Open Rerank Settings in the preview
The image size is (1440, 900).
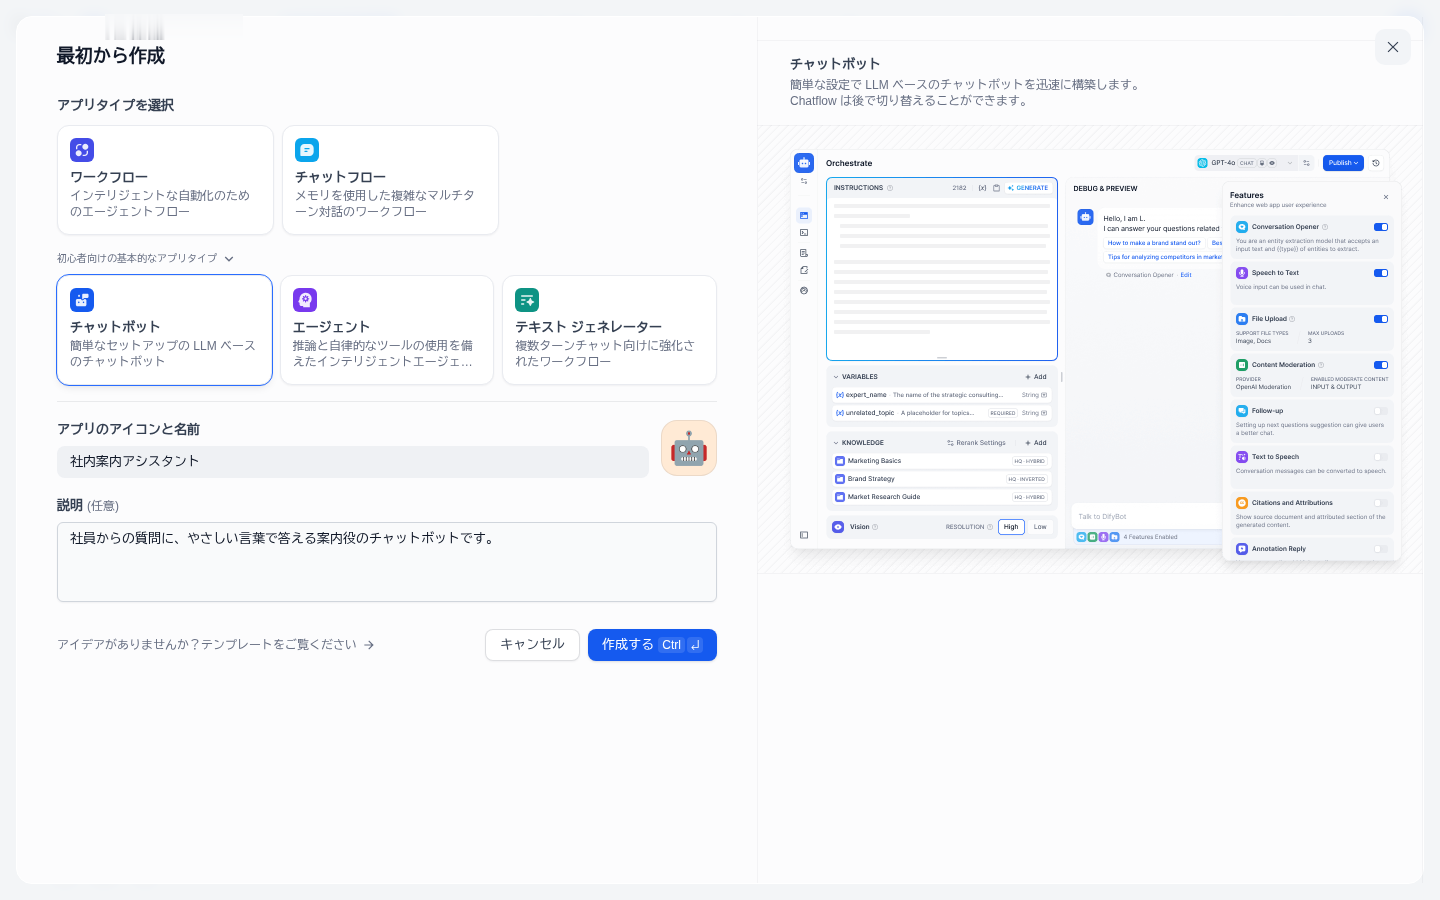[x=976, y=443]
